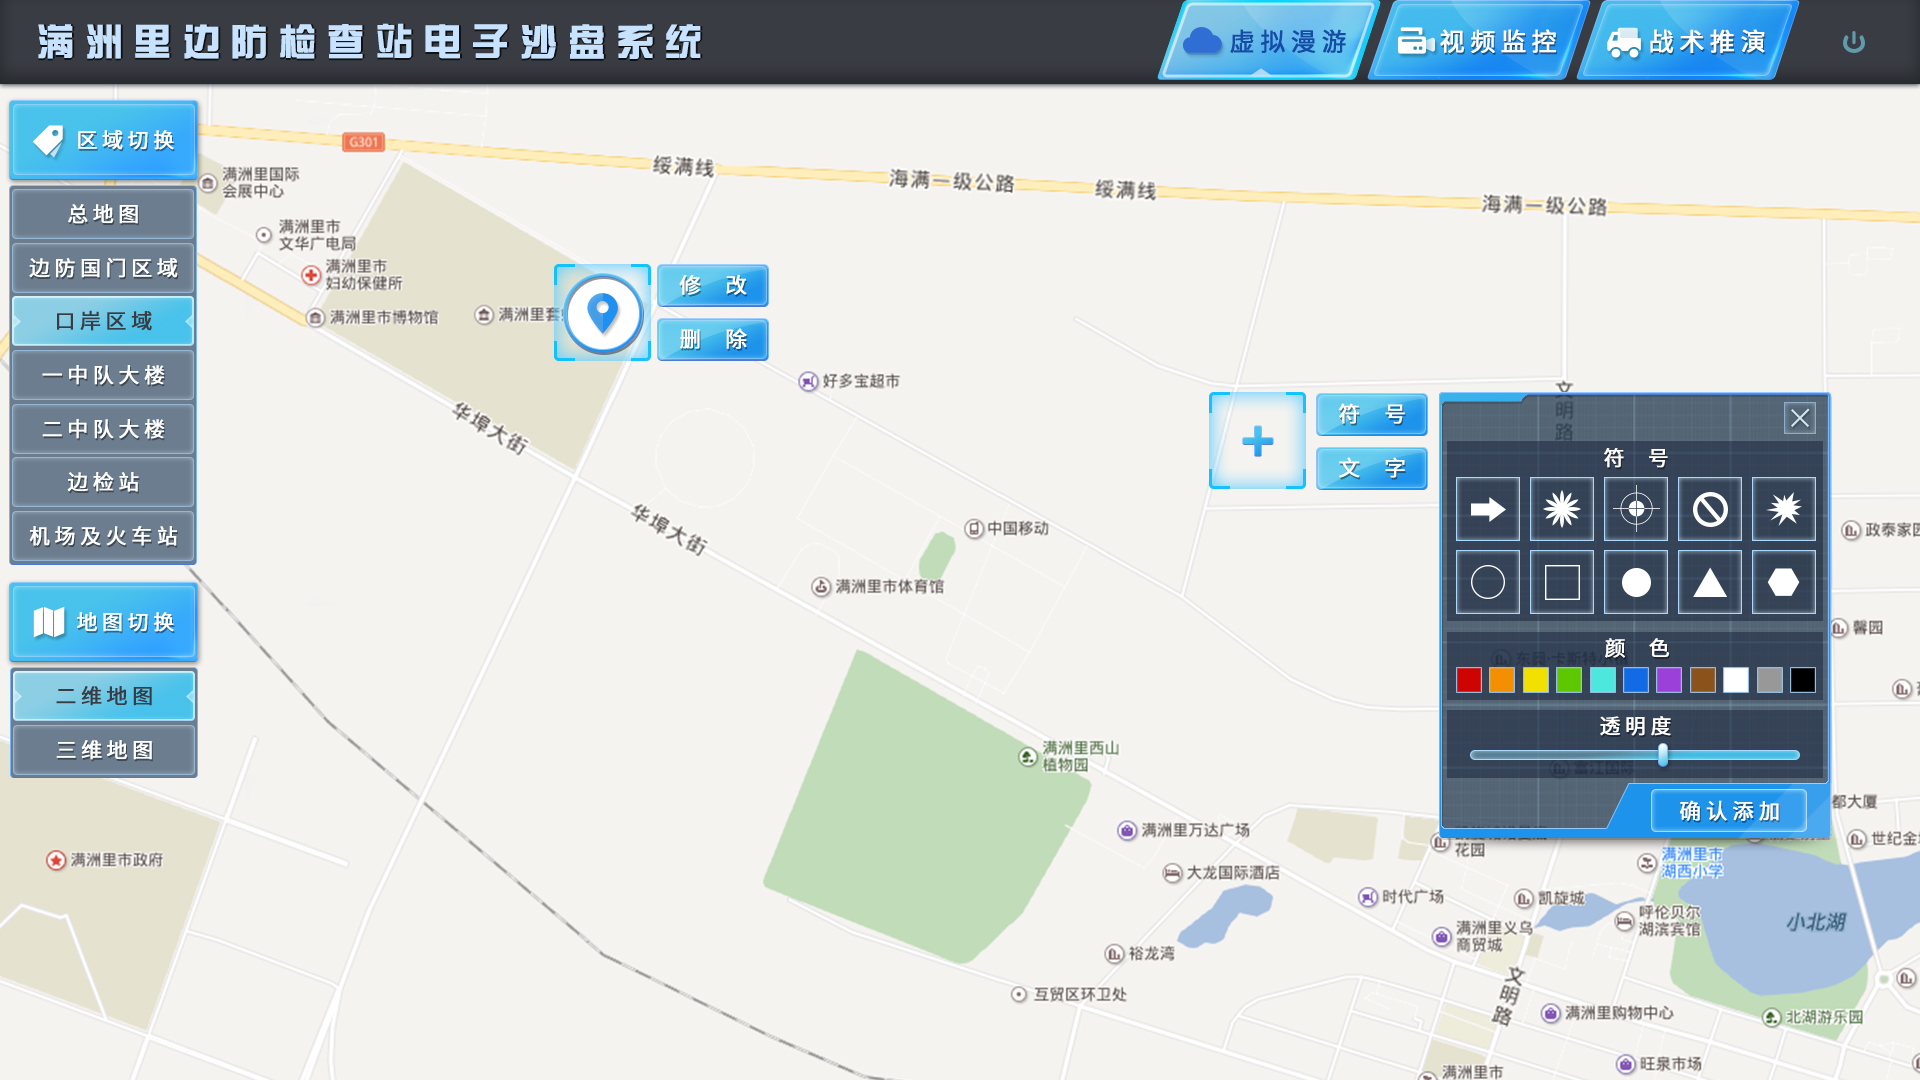Pick the white color swatch
The height and width of the screenshot is (1080, 1920).
pyautogui.click(x=1736, y=680)
